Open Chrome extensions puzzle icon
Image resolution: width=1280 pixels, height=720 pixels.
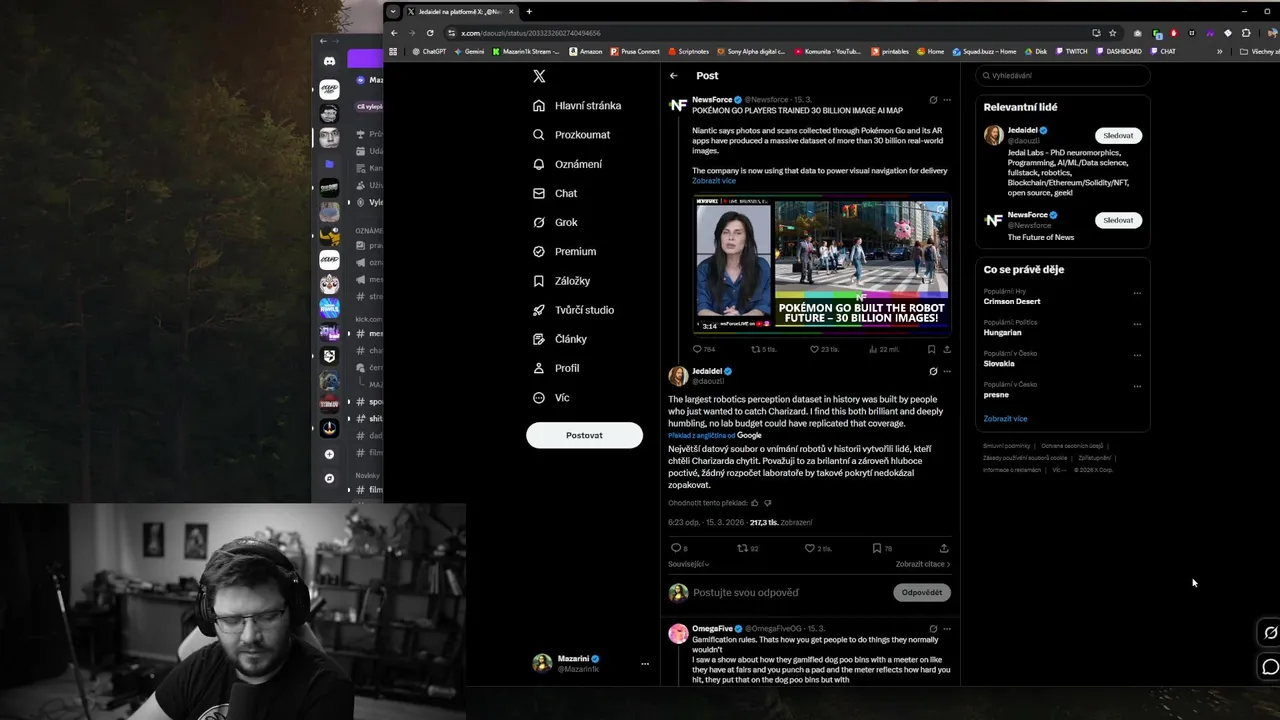[1244, 33]
